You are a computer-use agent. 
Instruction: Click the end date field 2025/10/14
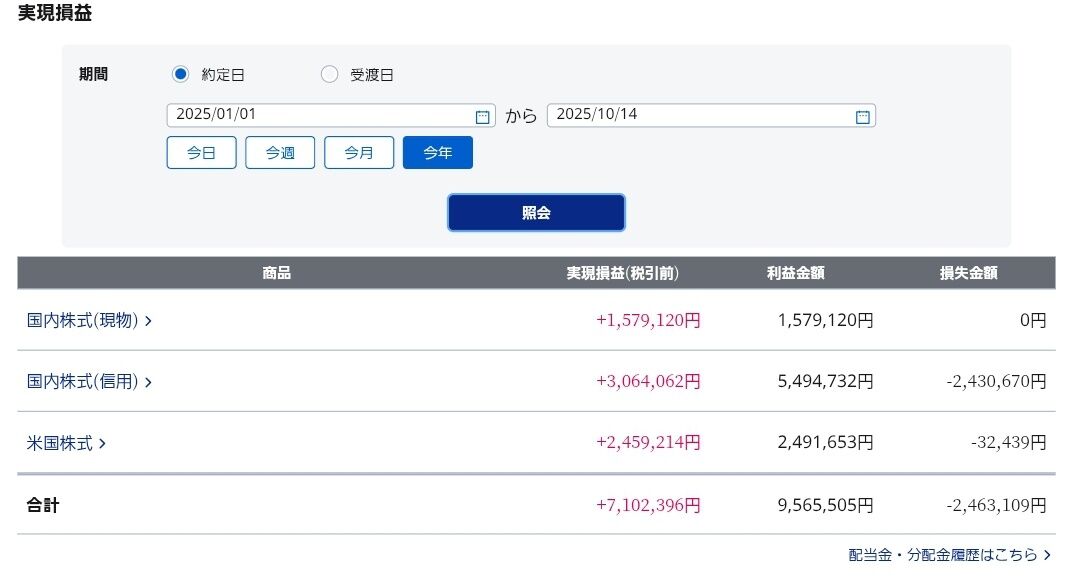[698, 115]
